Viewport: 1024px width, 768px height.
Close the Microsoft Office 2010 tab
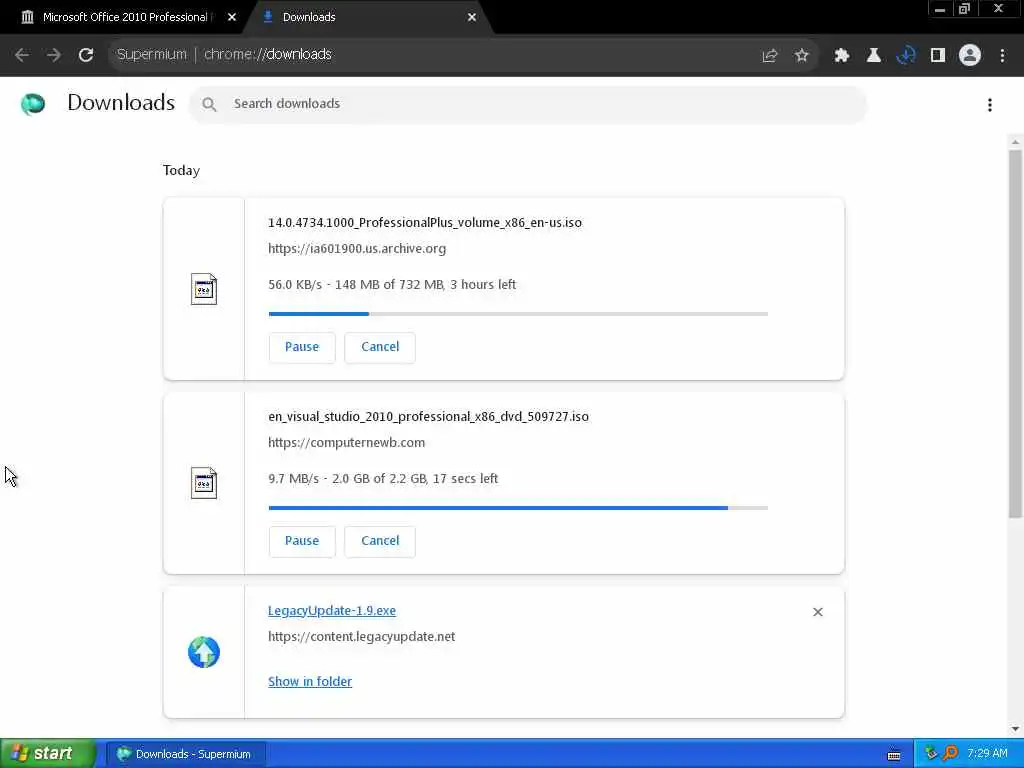pos(232,18)
